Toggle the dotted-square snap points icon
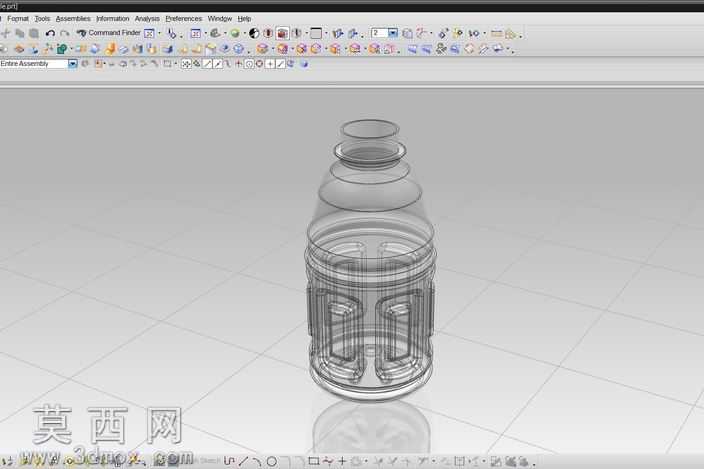This screenshot has width=704, height=469. point(186,64)
